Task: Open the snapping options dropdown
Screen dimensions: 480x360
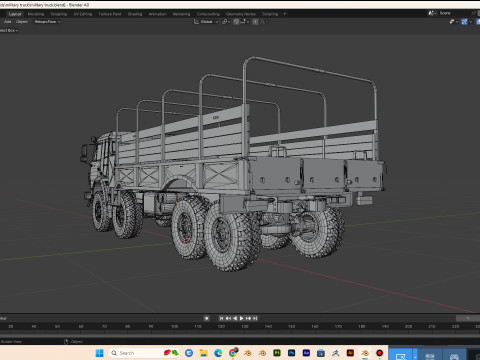Action: pos(244,22)
